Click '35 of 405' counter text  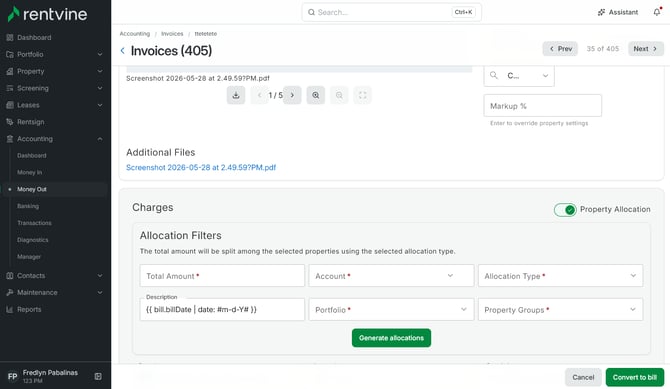(x=602, y=49)
